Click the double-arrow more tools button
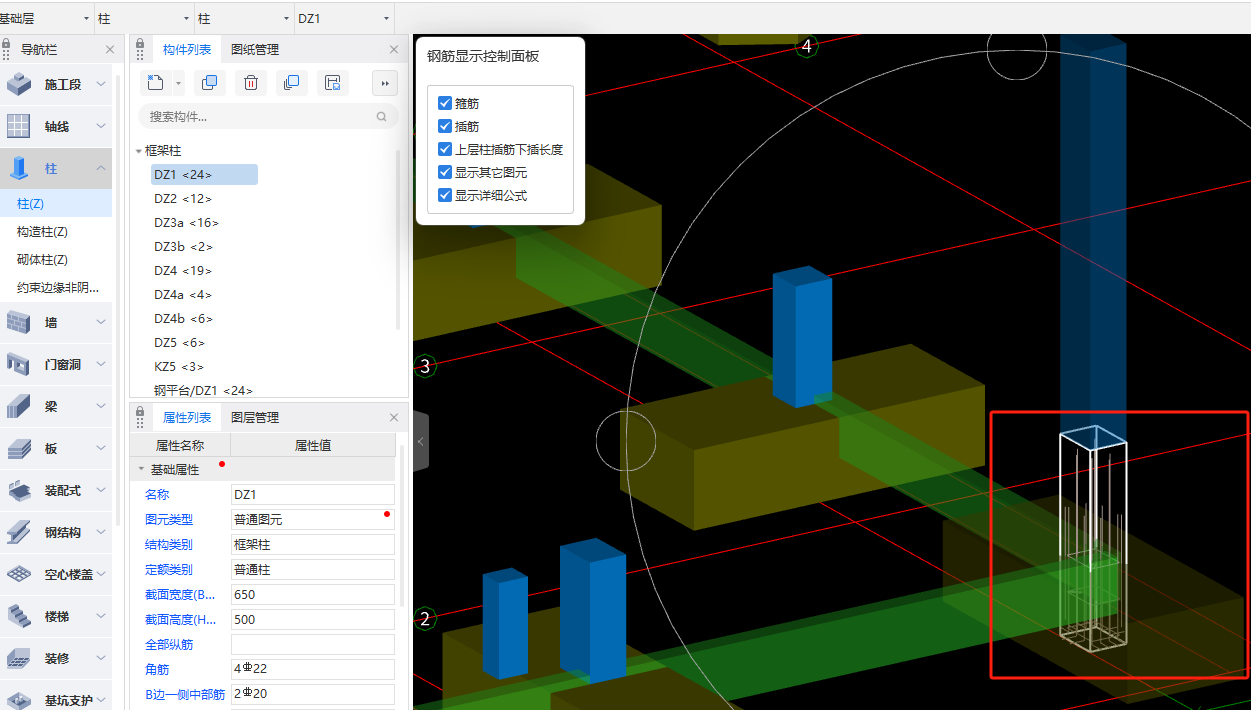Image resolution: width=1251 pixels, height=710 pixels. [384, 83]
